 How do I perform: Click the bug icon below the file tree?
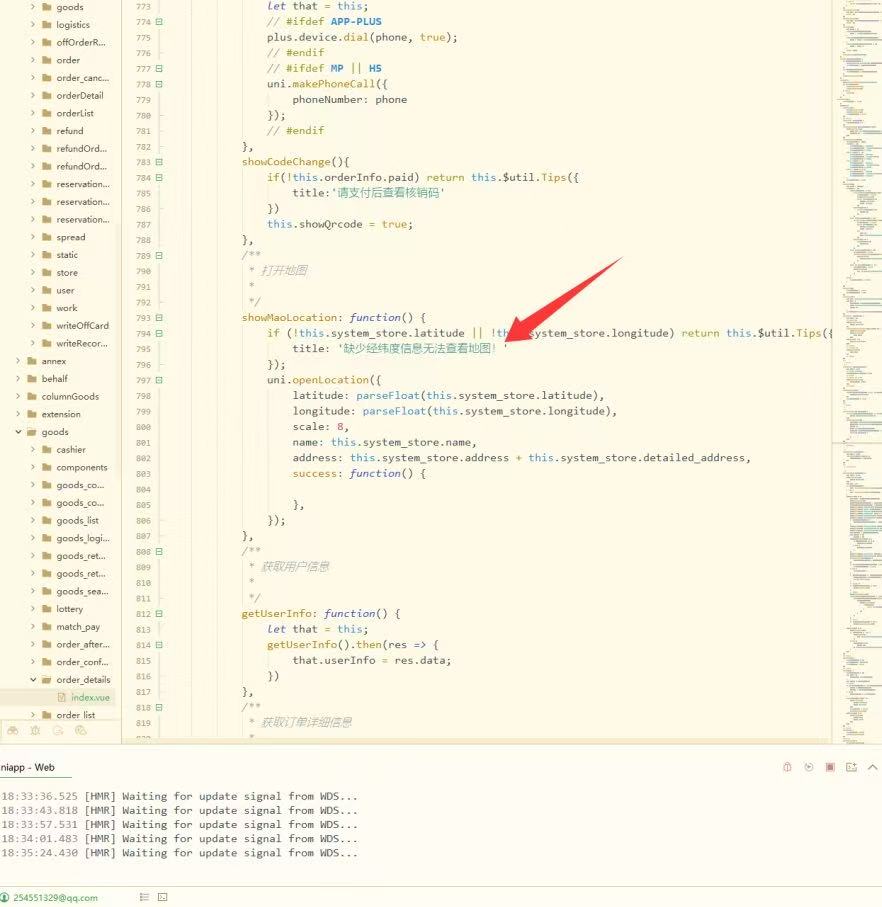pos(35,731)
